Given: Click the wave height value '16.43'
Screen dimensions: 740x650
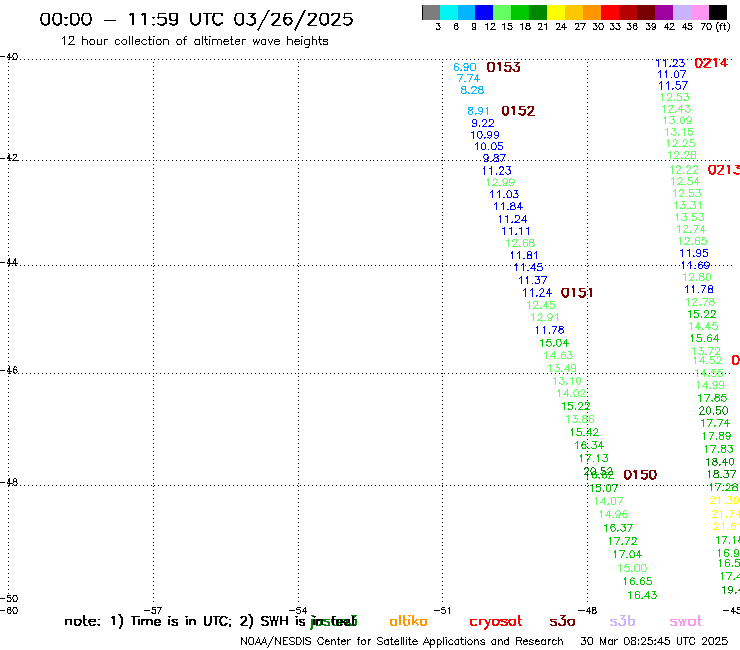Looking at the screenshot, I should pos(642,595).
